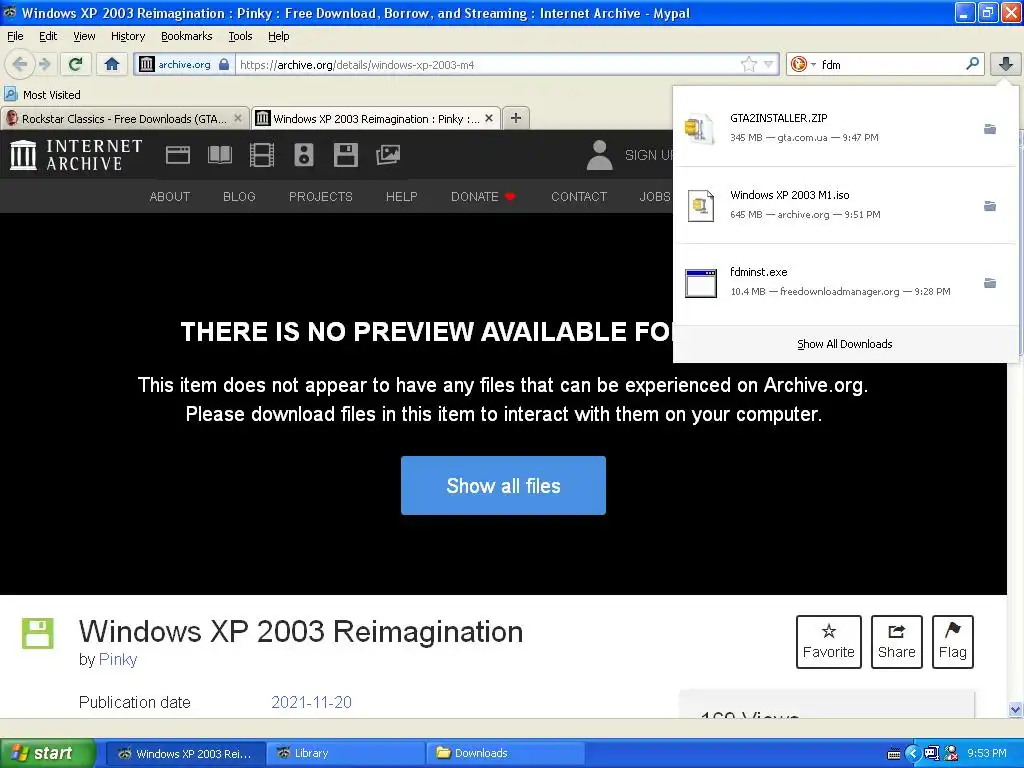Open the Bookmarks menu
Screen dimensions: 1024x768
(186, 36)
